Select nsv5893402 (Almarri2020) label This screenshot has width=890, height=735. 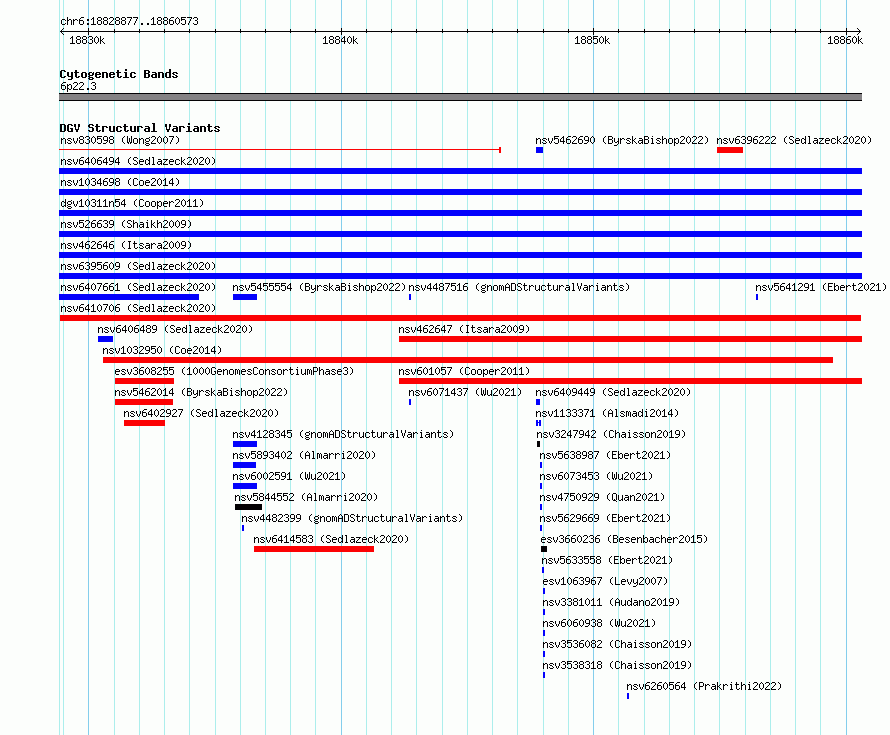(304, 455)
